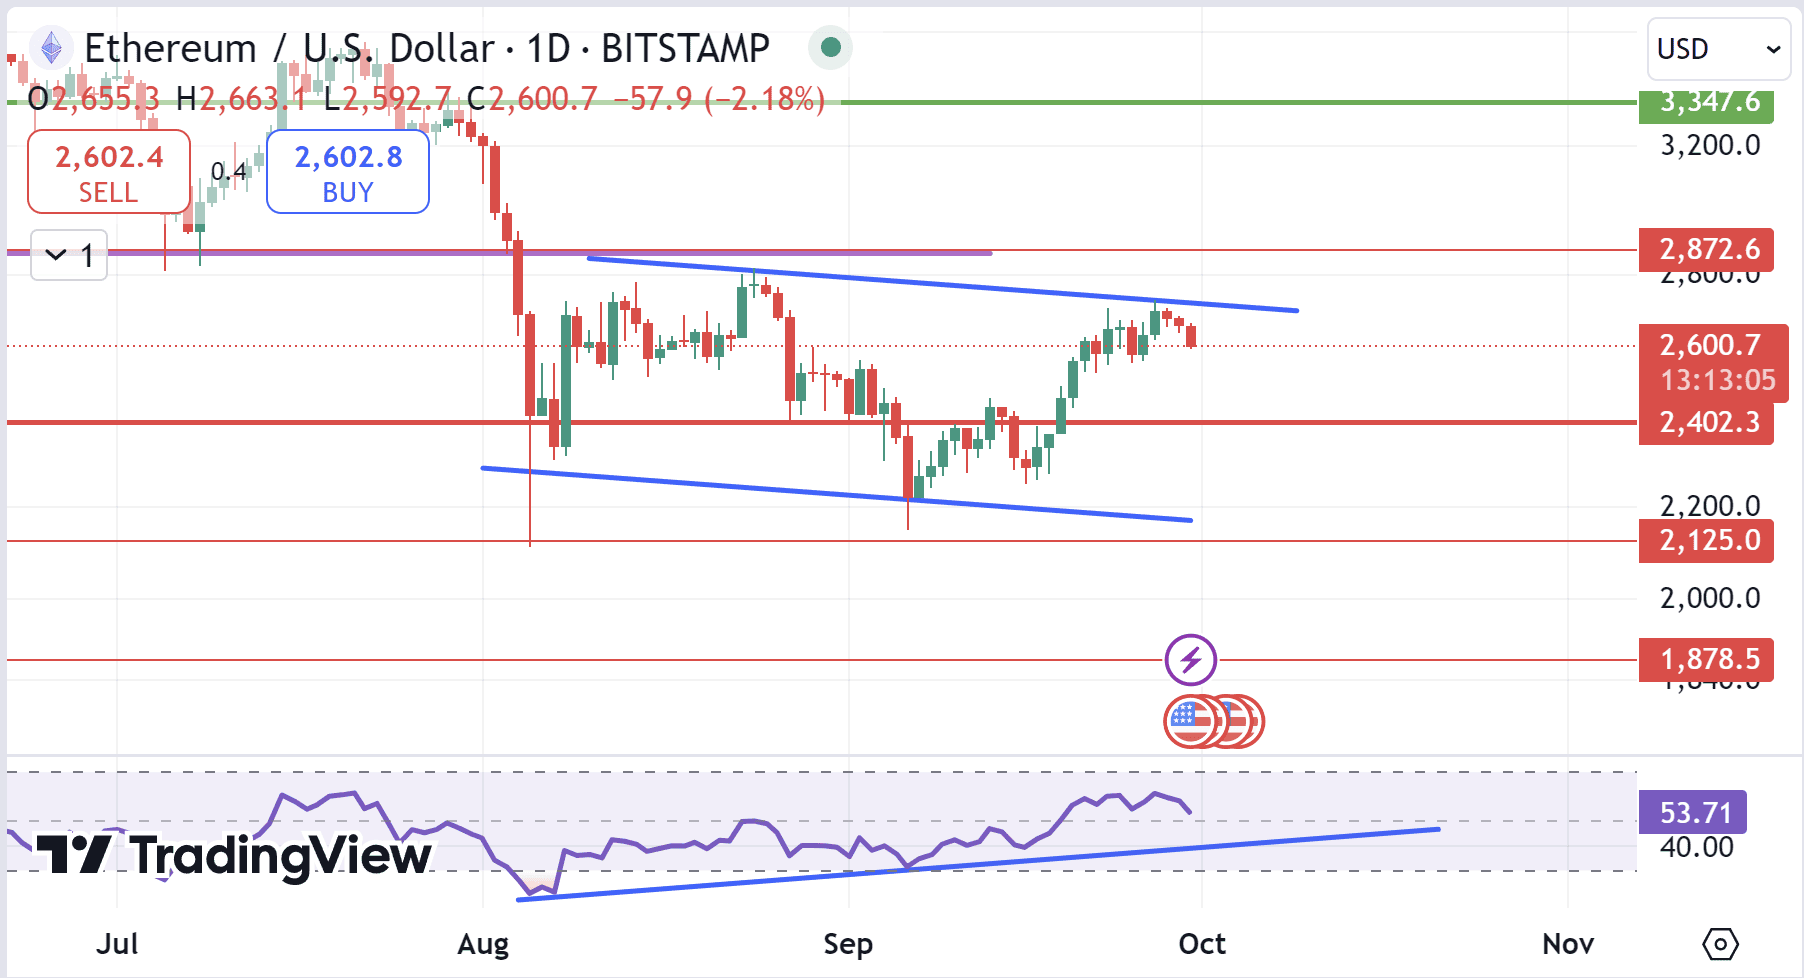Open the USD currency dropdown

click(1718, 49)
